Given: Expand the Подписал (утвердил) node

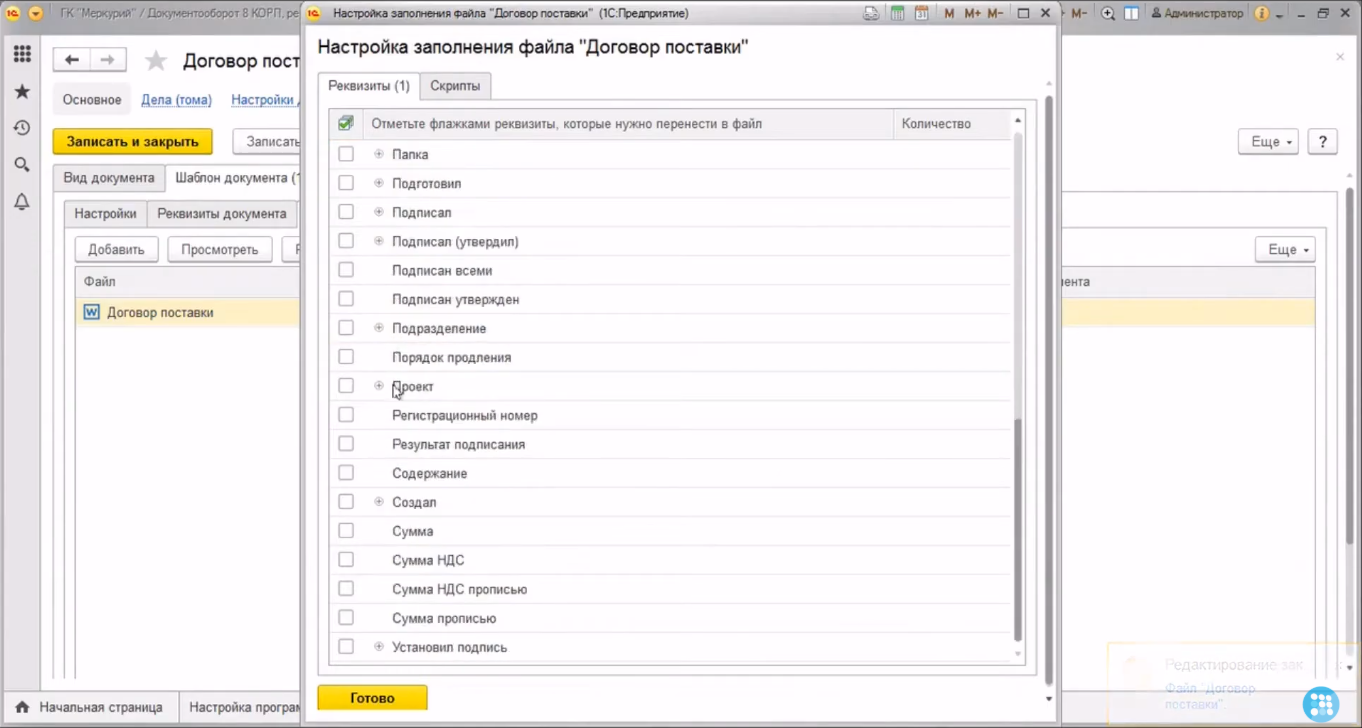Looking at the screenshot, I should 379,241.
